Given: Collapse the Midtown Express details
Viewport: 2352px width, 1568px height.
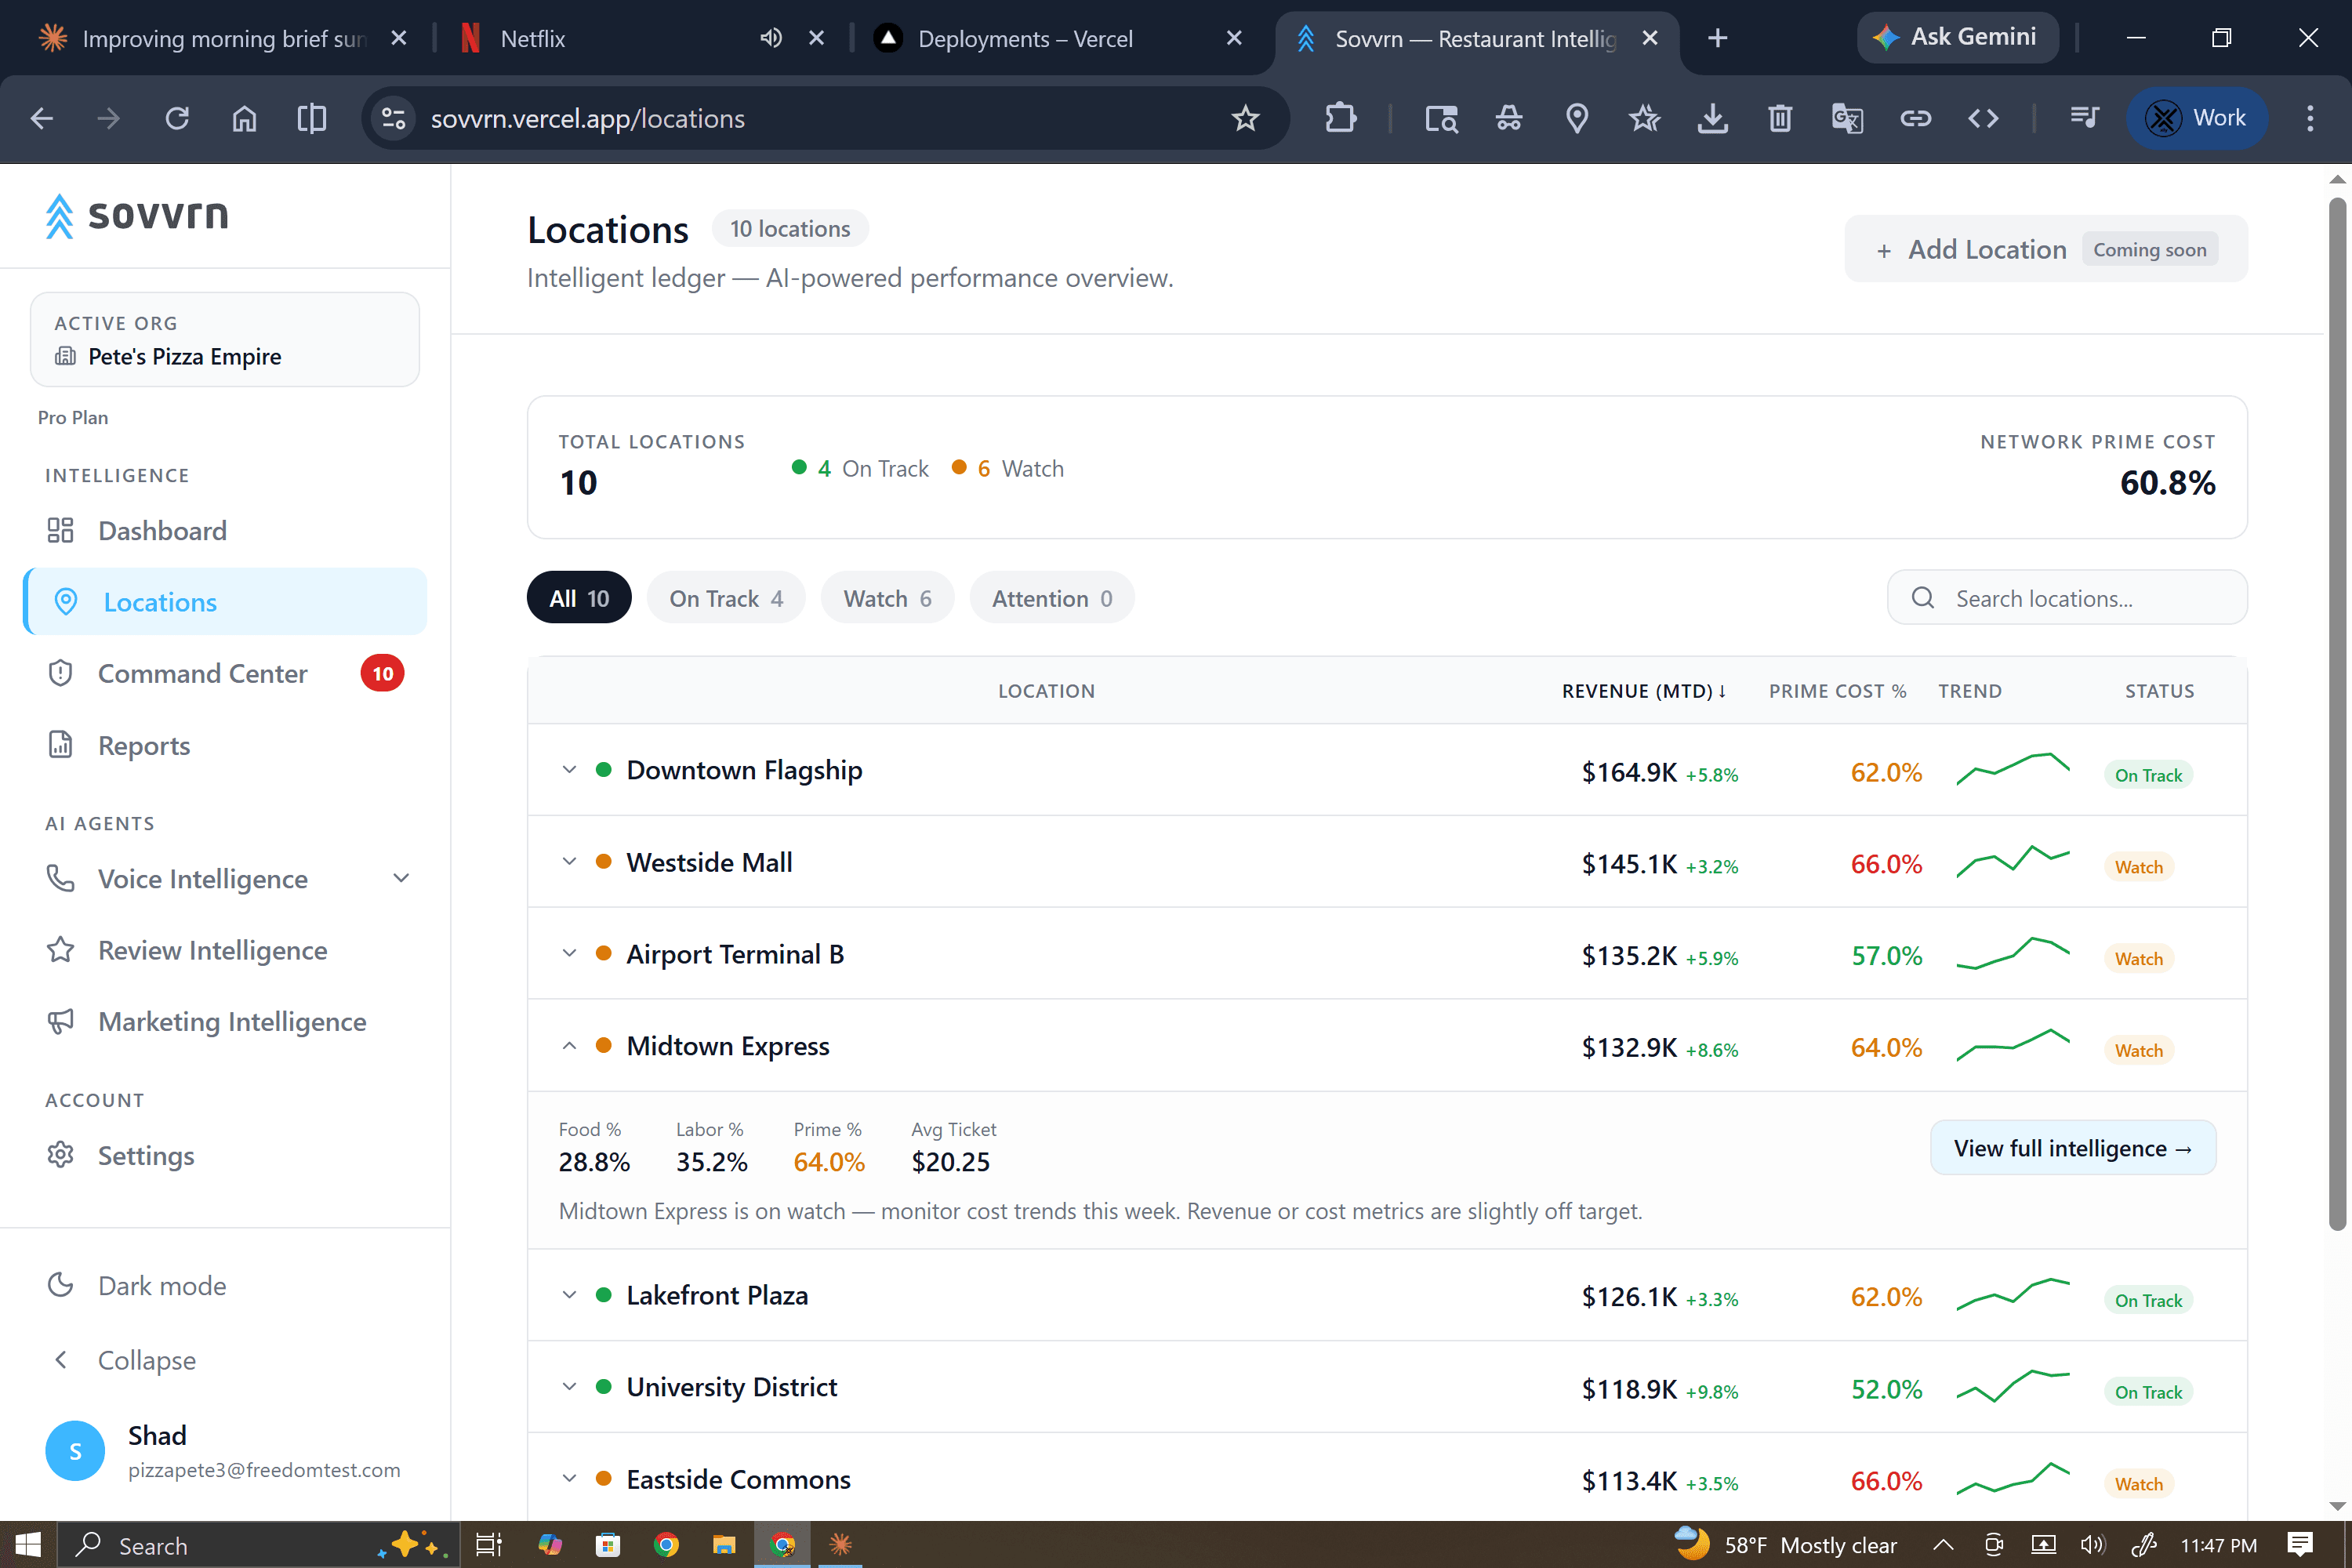Looking at the screenshot, I should pos(570,1045).
